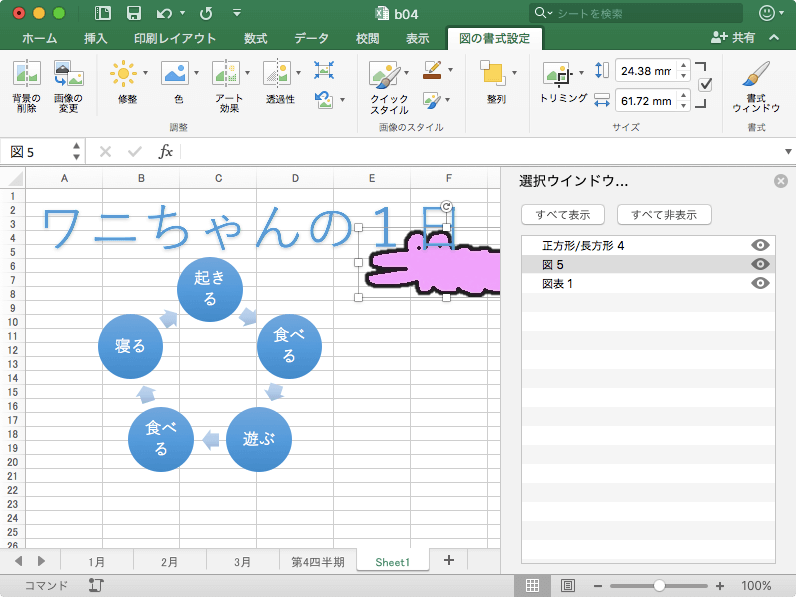
Task: Expand the Transparency dropdown arrow
Action: point(298,73)
